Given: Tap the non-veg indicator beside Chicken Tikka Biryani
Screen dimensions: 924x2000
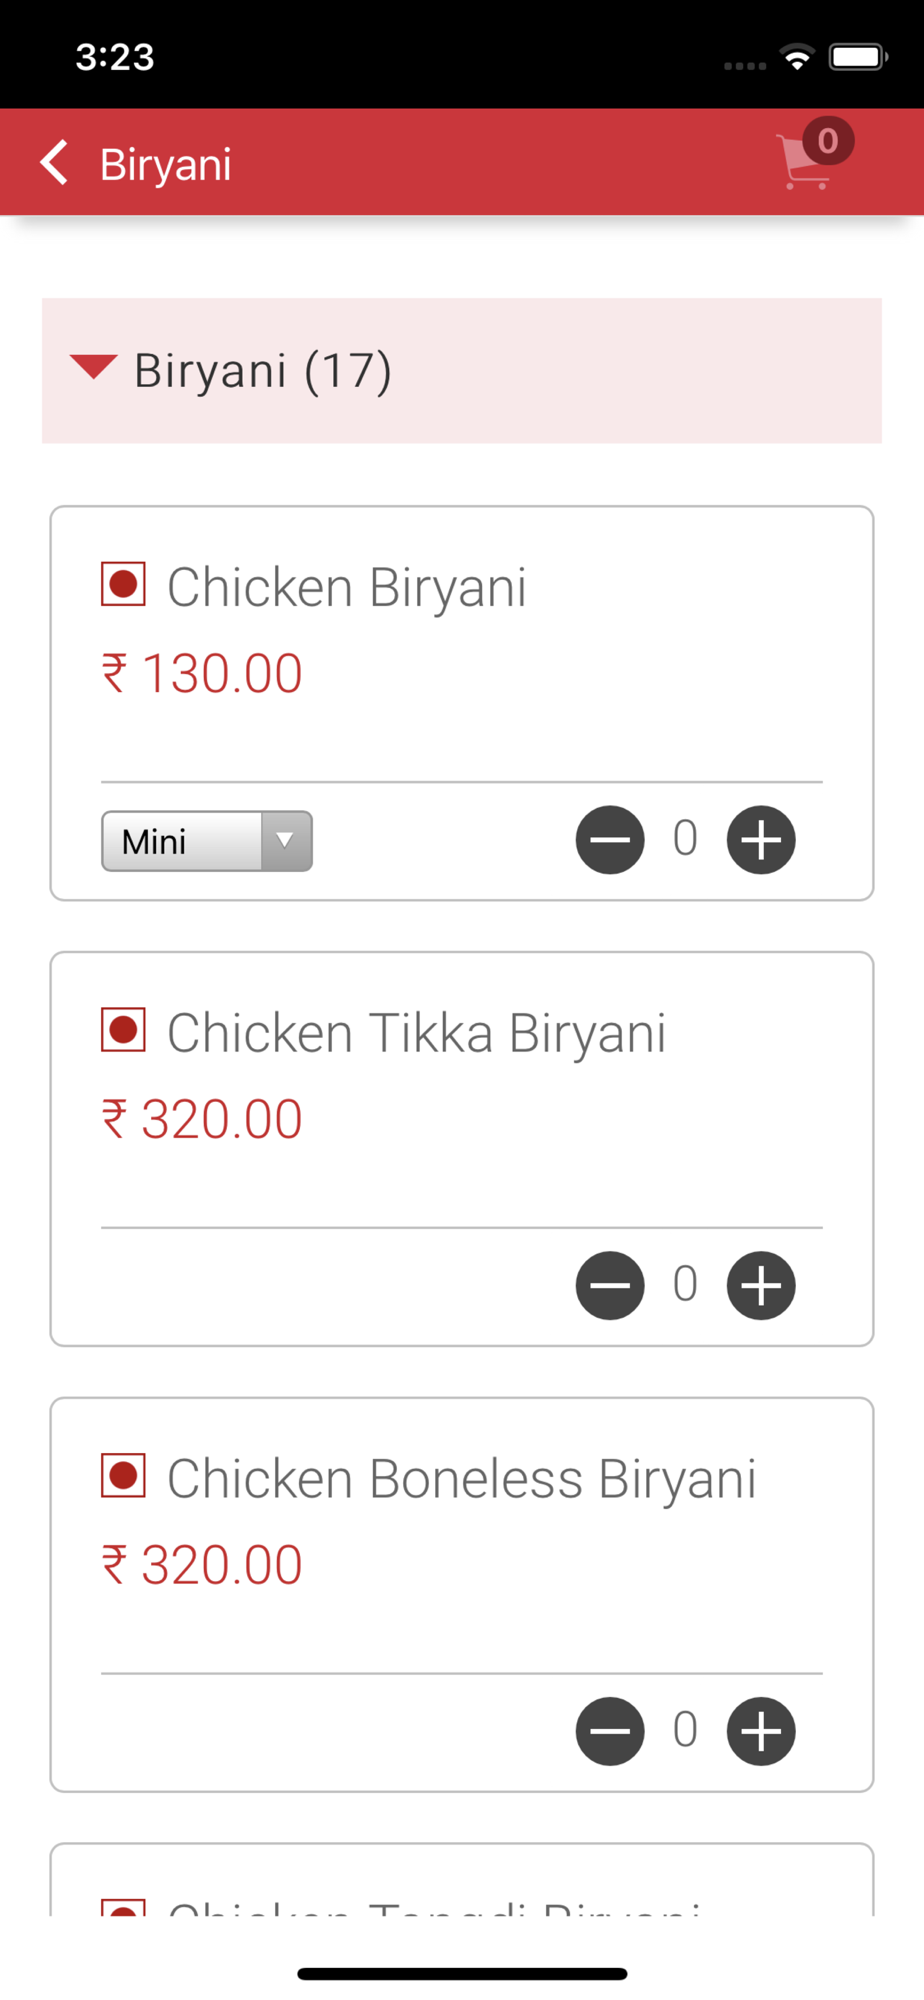Looking at the screenshot, I should point(123,1030).
